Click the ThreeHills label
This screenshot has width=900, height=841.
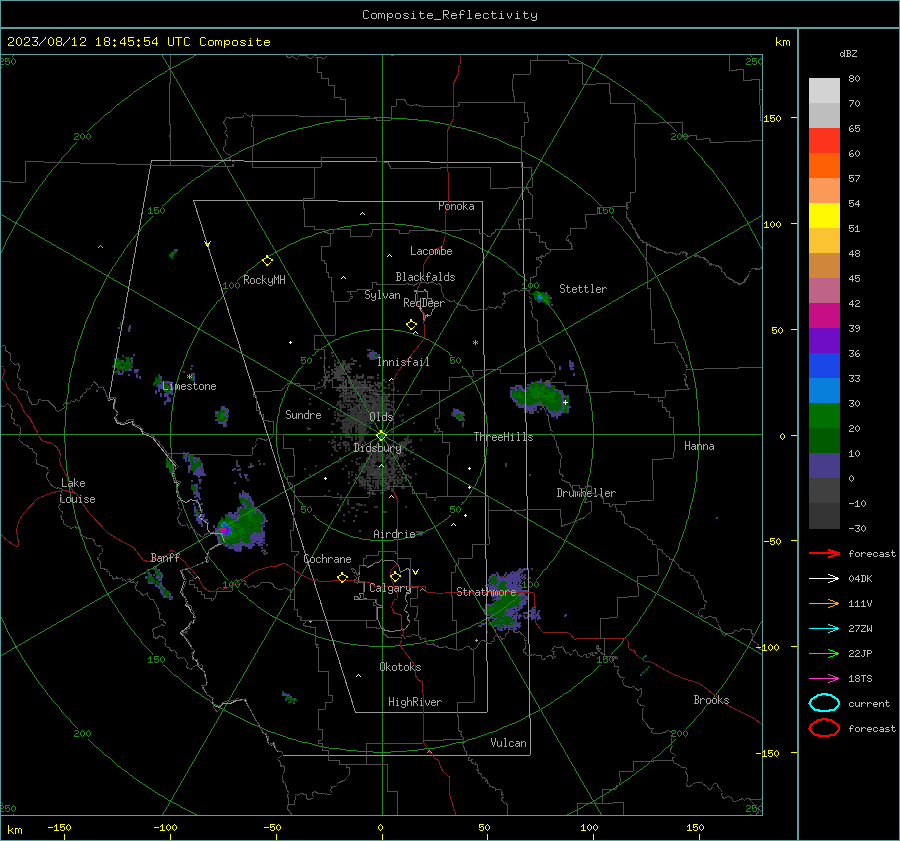point(503,437)
